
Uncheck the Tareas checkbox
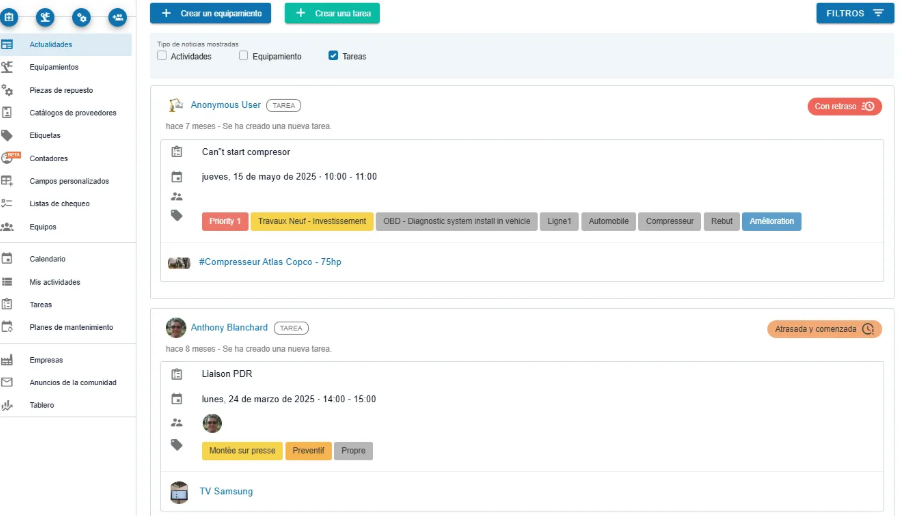pos(333,56)
